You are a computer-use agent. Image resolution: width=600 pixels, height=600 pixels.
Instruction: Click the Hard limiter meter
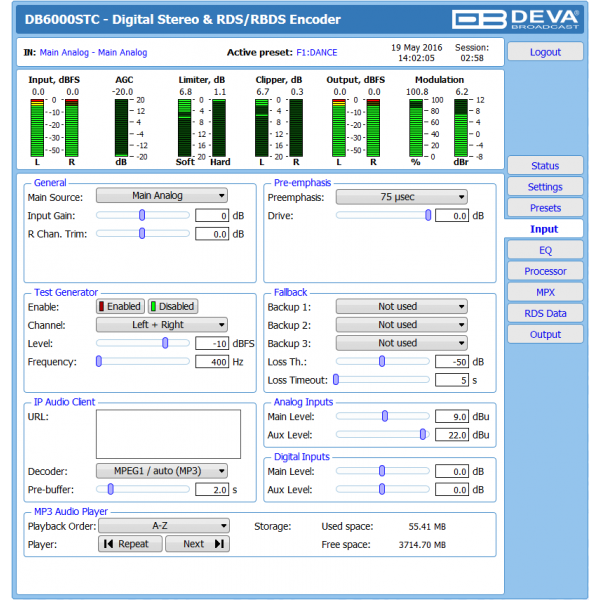point(219,128)
